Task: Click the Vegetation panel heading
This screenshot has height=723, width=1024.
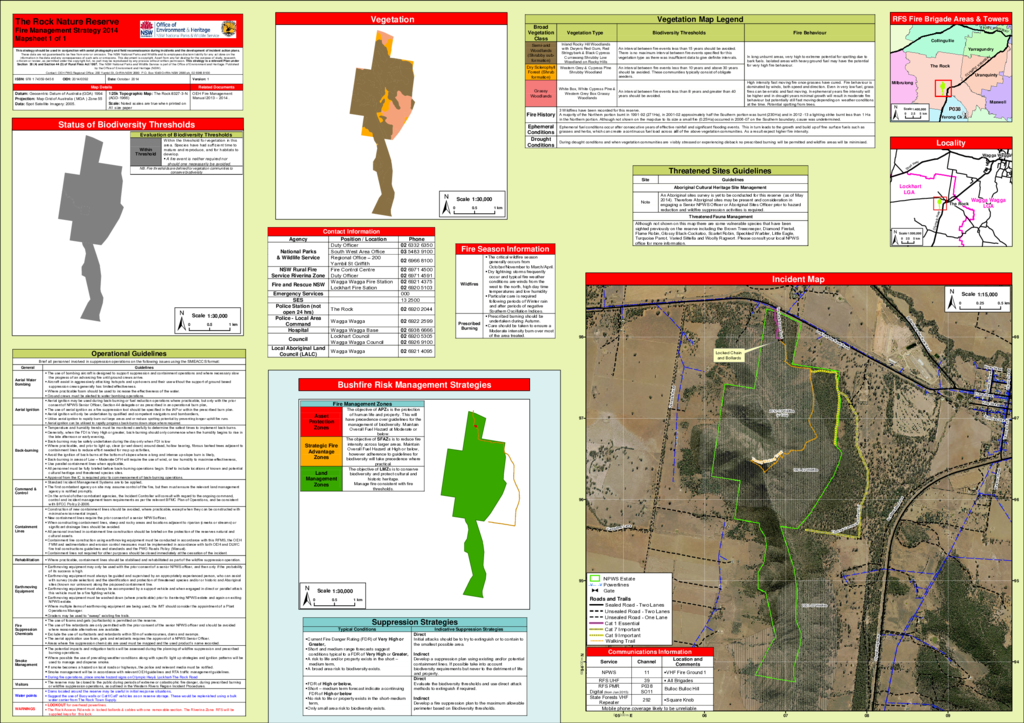Action: (392, 20)
